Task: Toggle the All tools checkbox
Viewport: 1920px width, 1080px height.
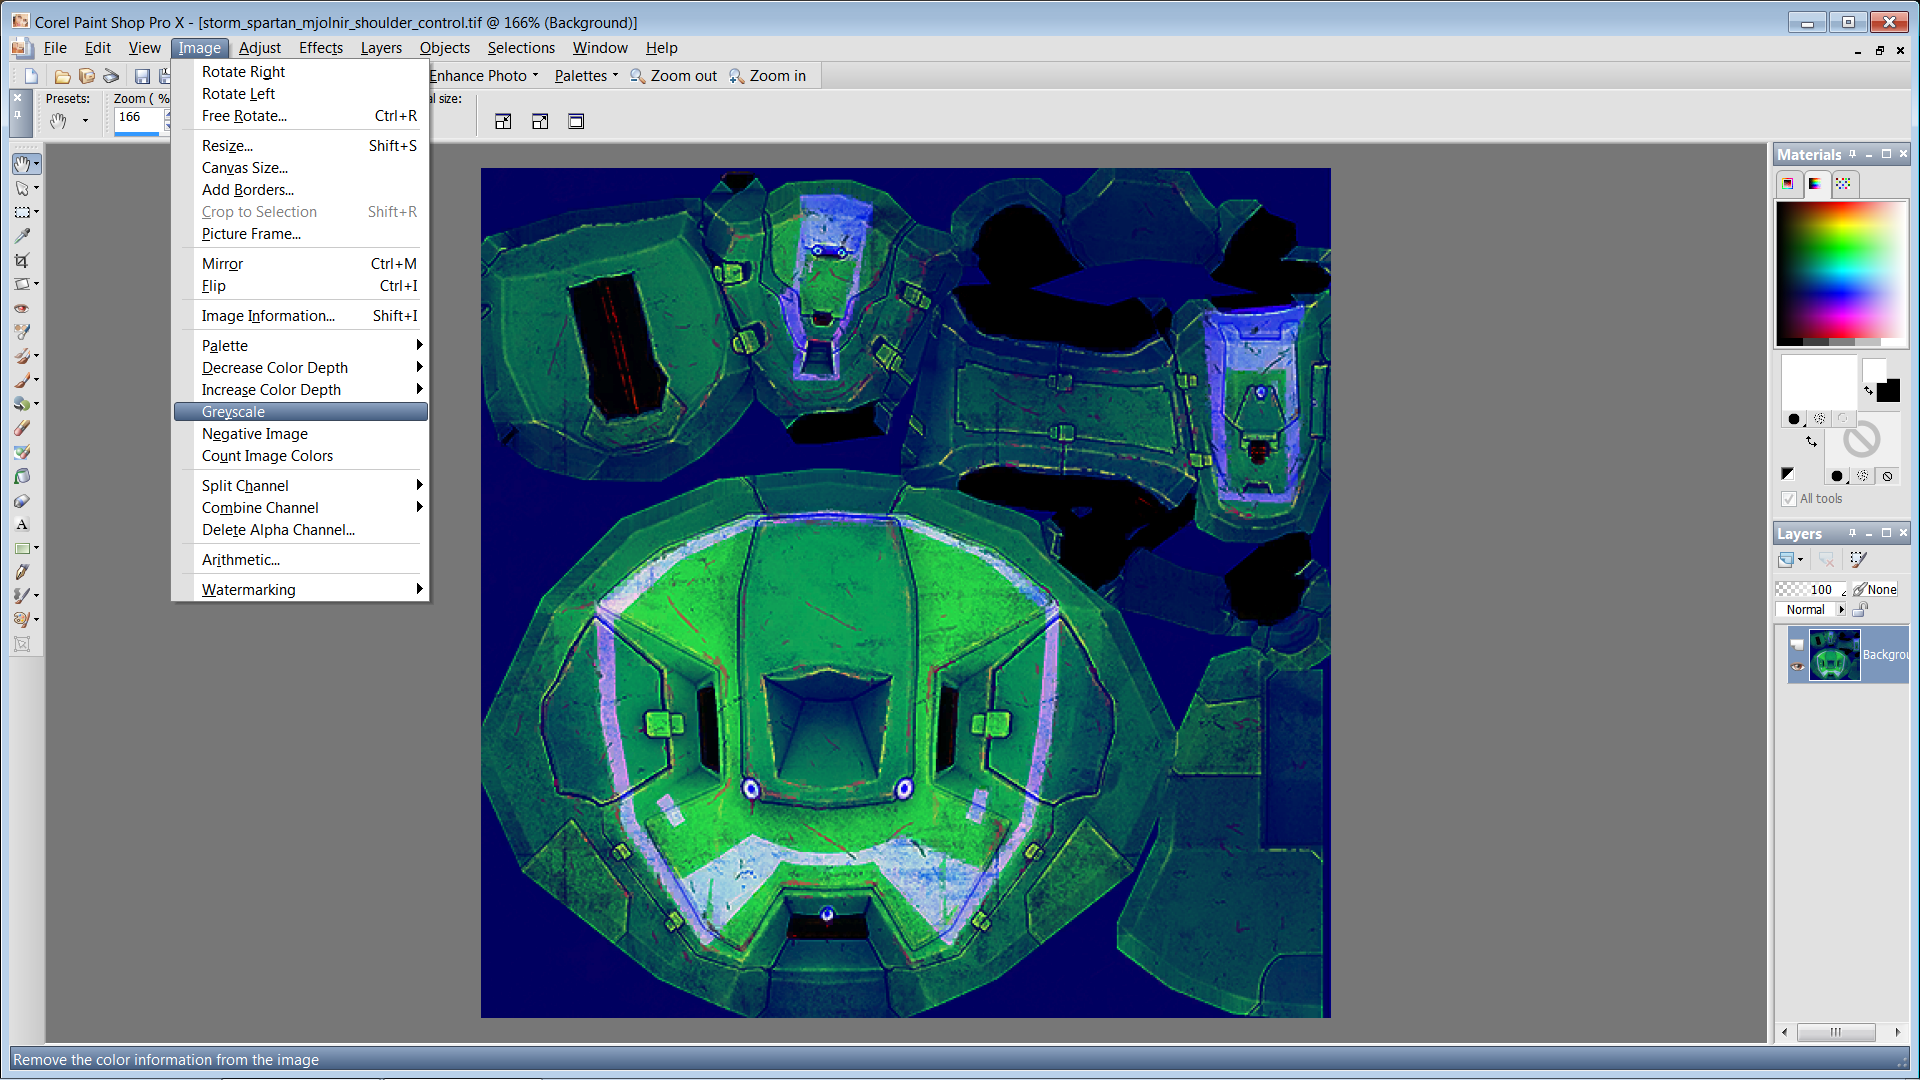Action: (1789, 499)
